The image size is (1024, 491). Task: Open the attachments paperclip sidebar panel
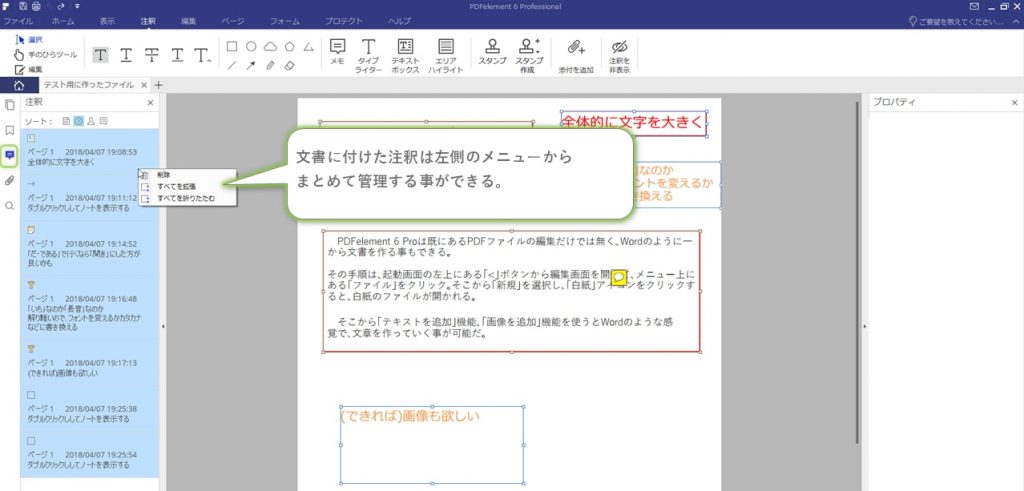(x=9, y=181)
